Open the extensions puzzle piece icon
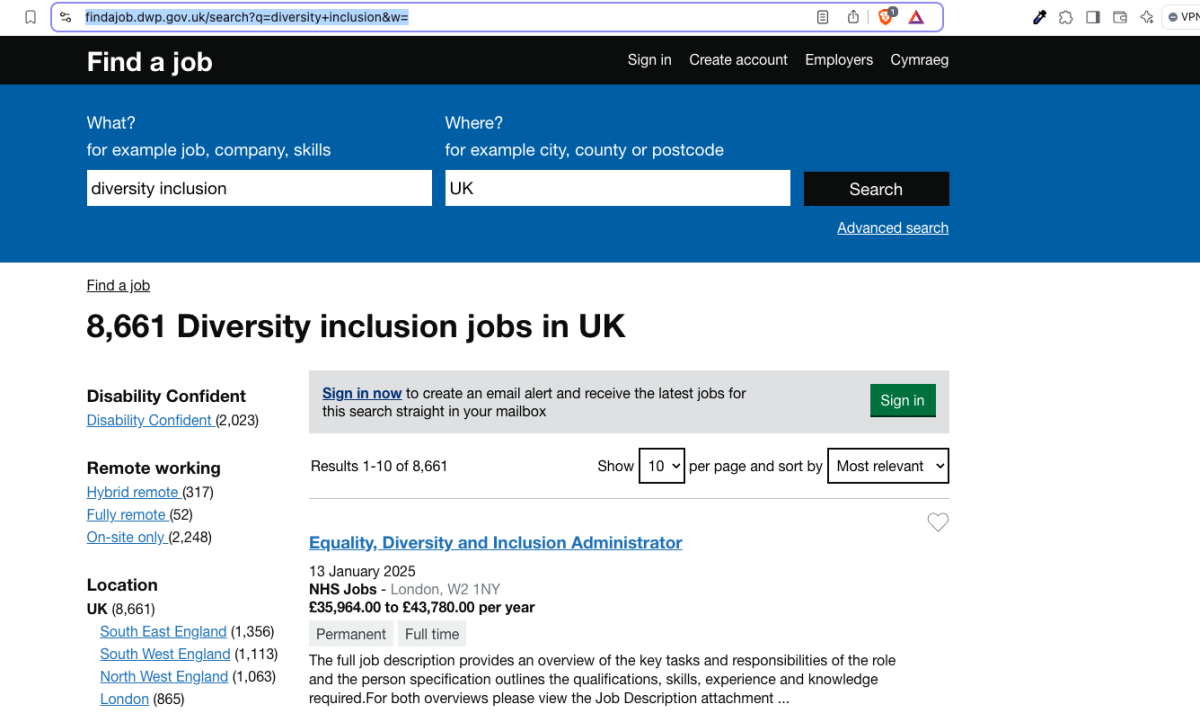This screenshot has width=1200, height=713. (1066, 17)
